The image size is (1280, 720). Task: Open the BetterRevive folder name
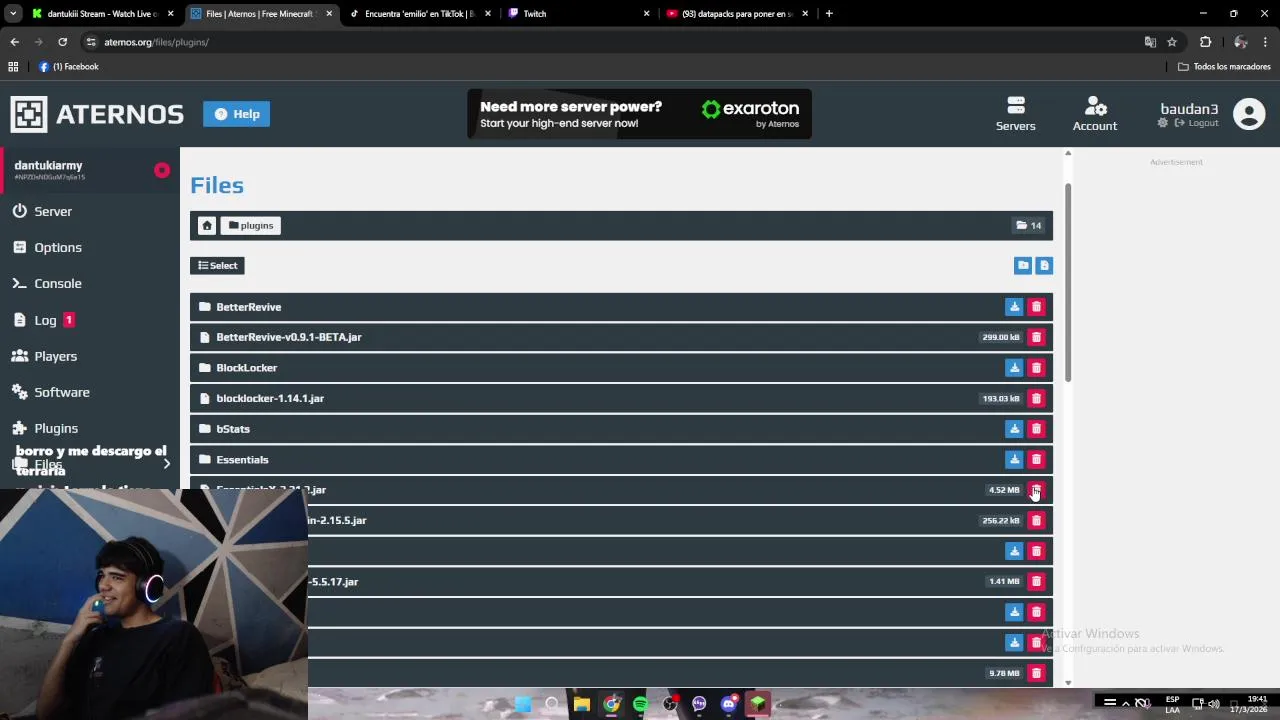pyautogui.click(x=249, y=307)
